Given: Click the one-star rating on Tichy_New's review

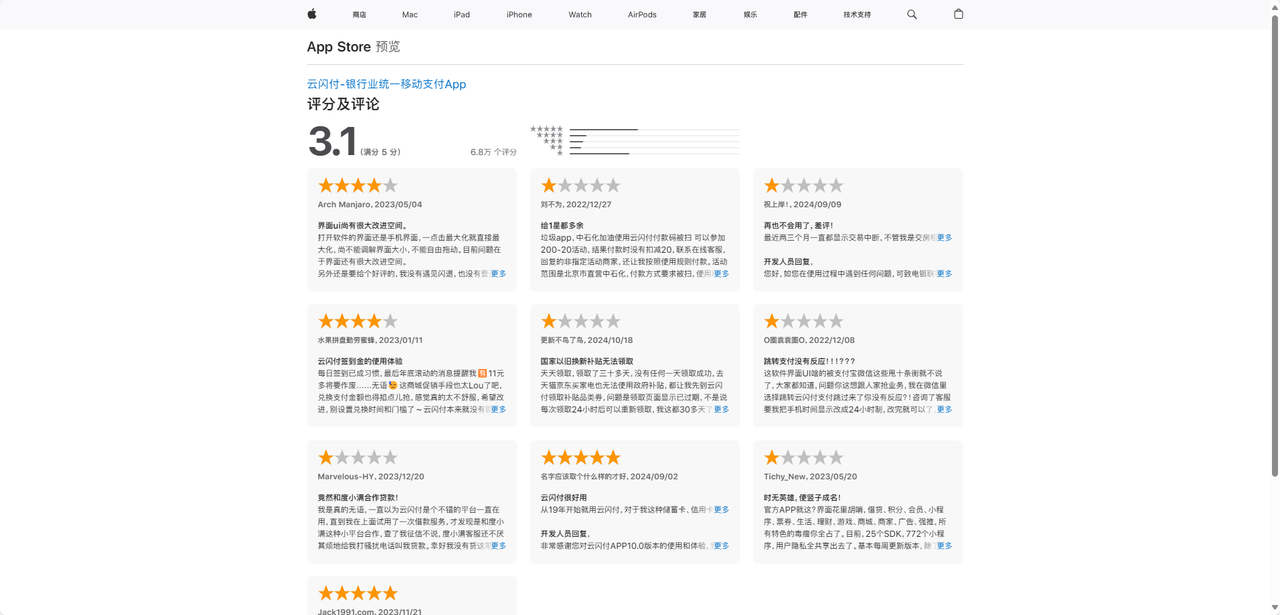Looking at the screenshot, I should coord(804,458).
